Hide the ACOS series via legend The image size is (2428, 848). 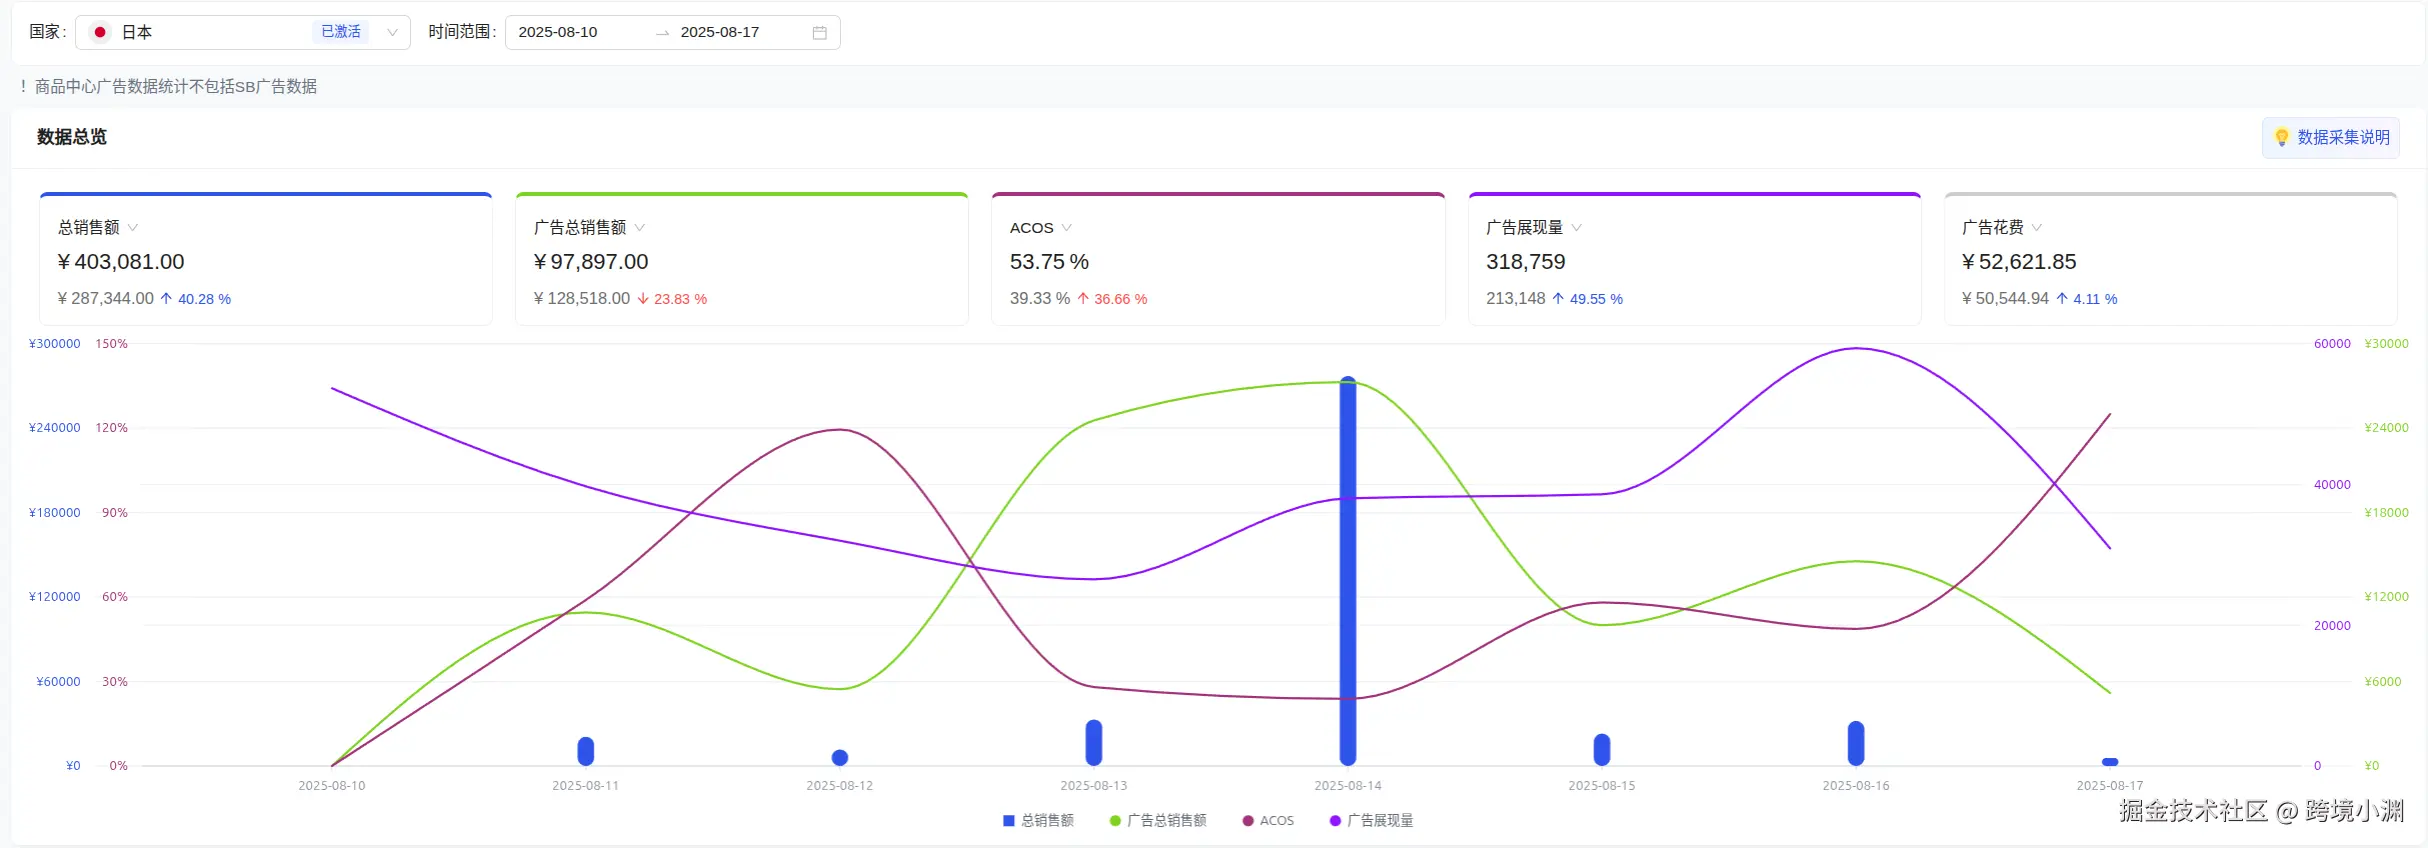point(1268,821)
